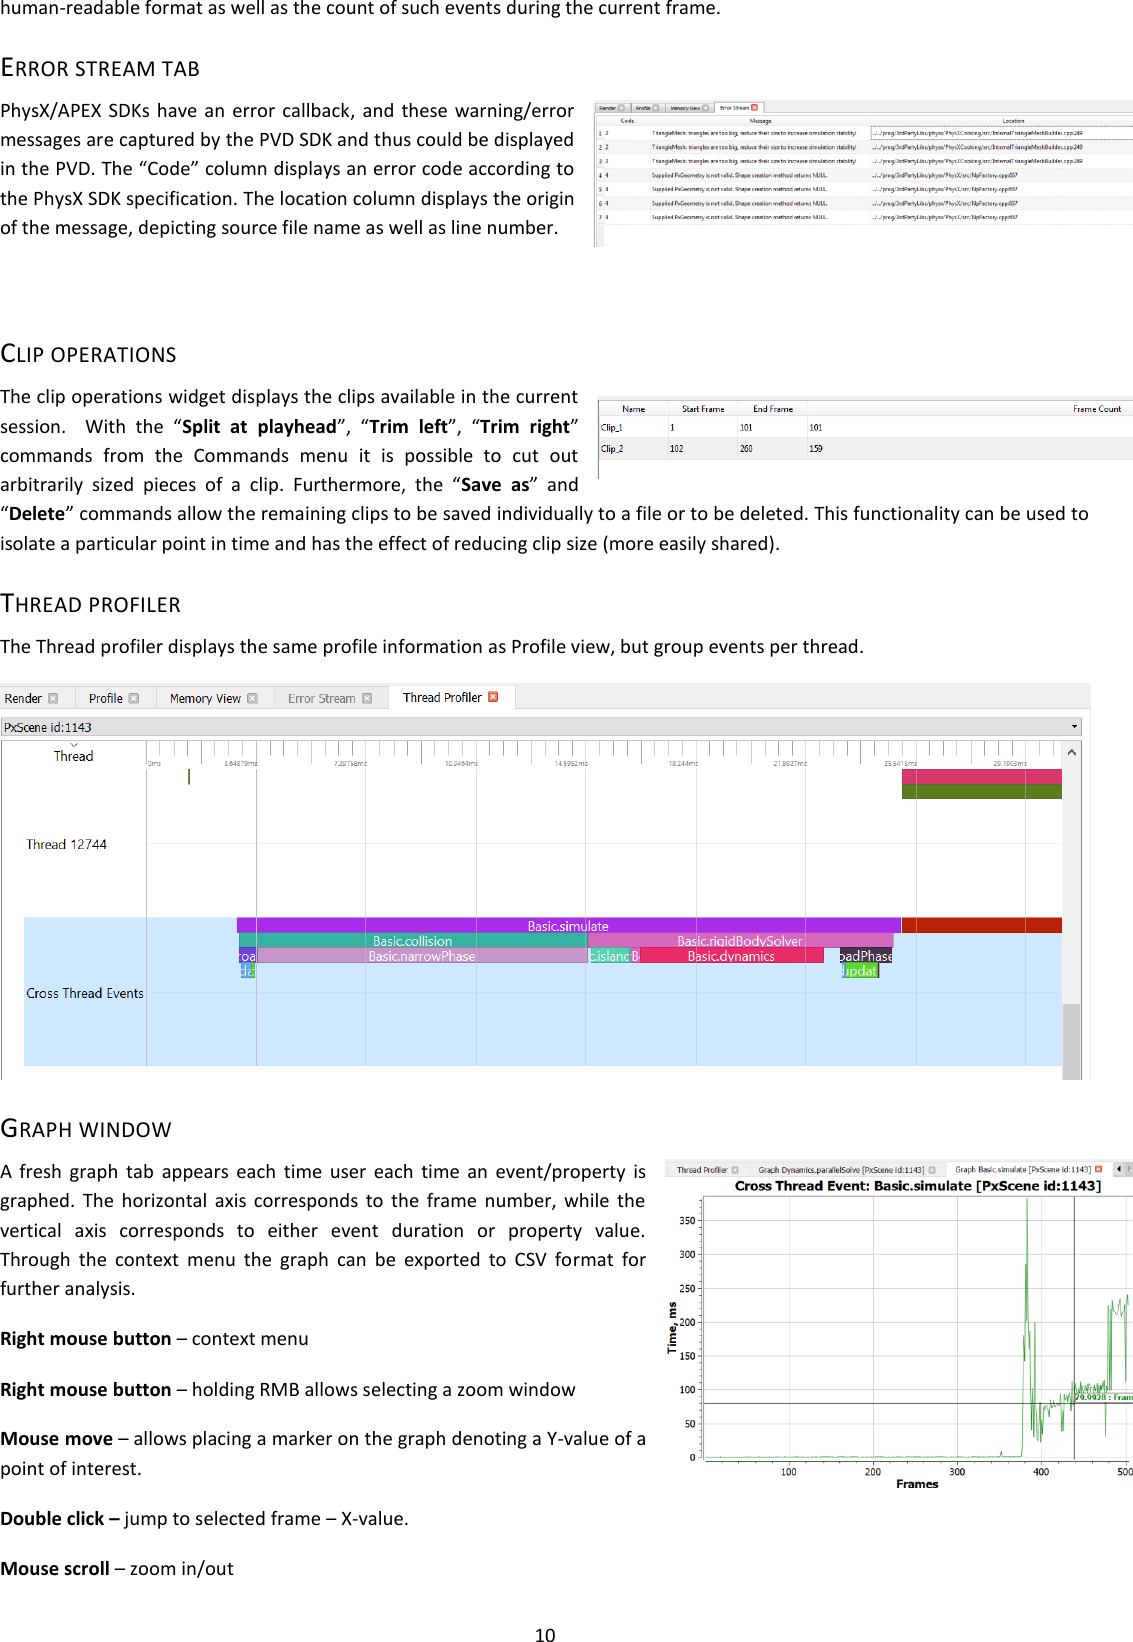The height and width of the screenshot is (1642, 1133).
Task: Click the island event bar next to Basic.dynamics
Action: point(609,956)
